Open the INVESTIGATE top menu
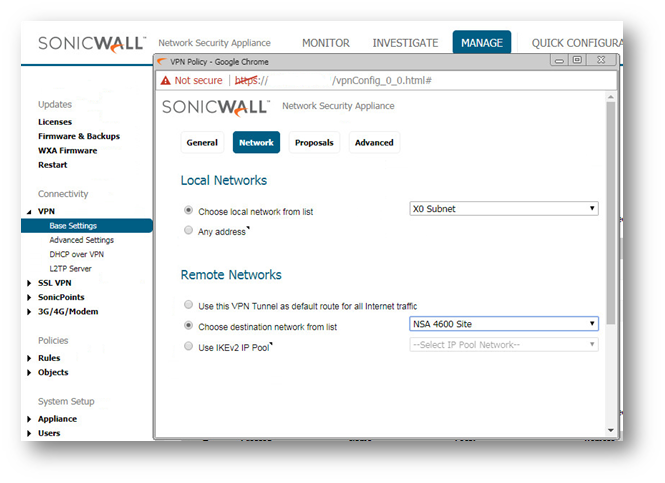 [x=405, y=43]
